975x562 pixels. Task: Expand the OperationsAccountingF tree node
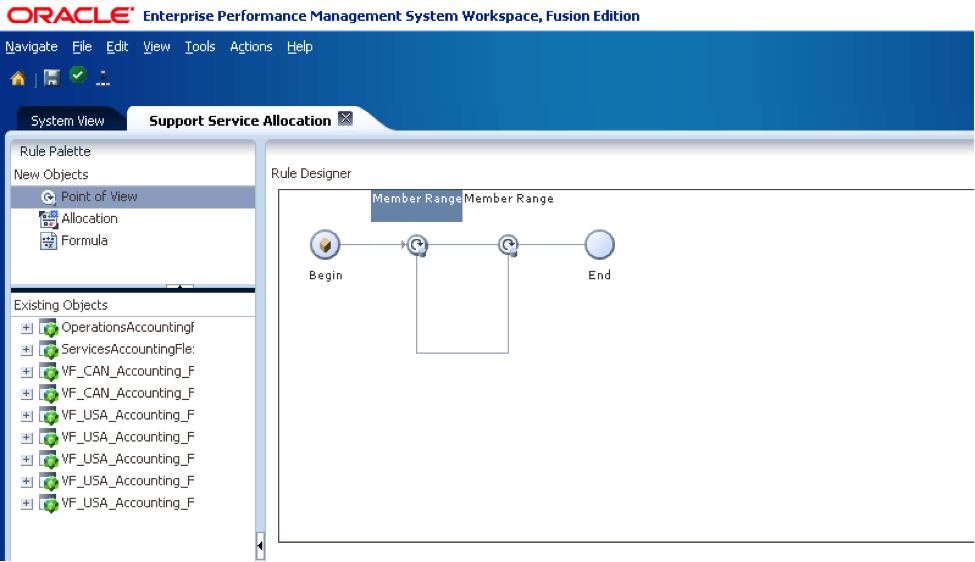[x=27, y=328]
